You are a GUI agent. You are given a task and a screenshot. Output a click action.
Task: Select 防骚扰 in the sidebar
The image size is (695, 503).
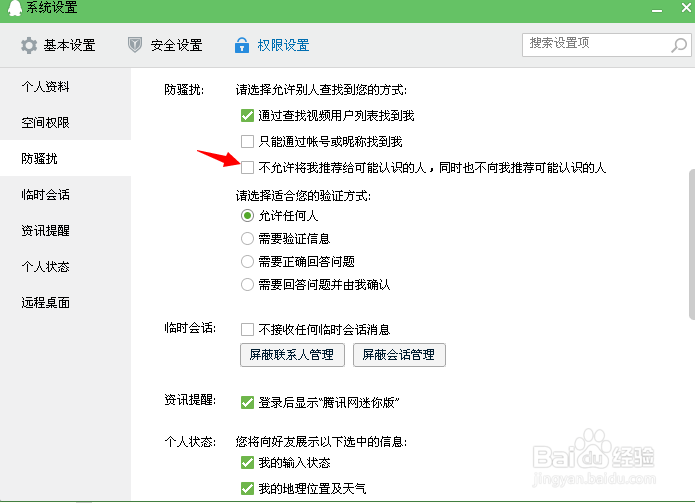(x=66, y=158)
